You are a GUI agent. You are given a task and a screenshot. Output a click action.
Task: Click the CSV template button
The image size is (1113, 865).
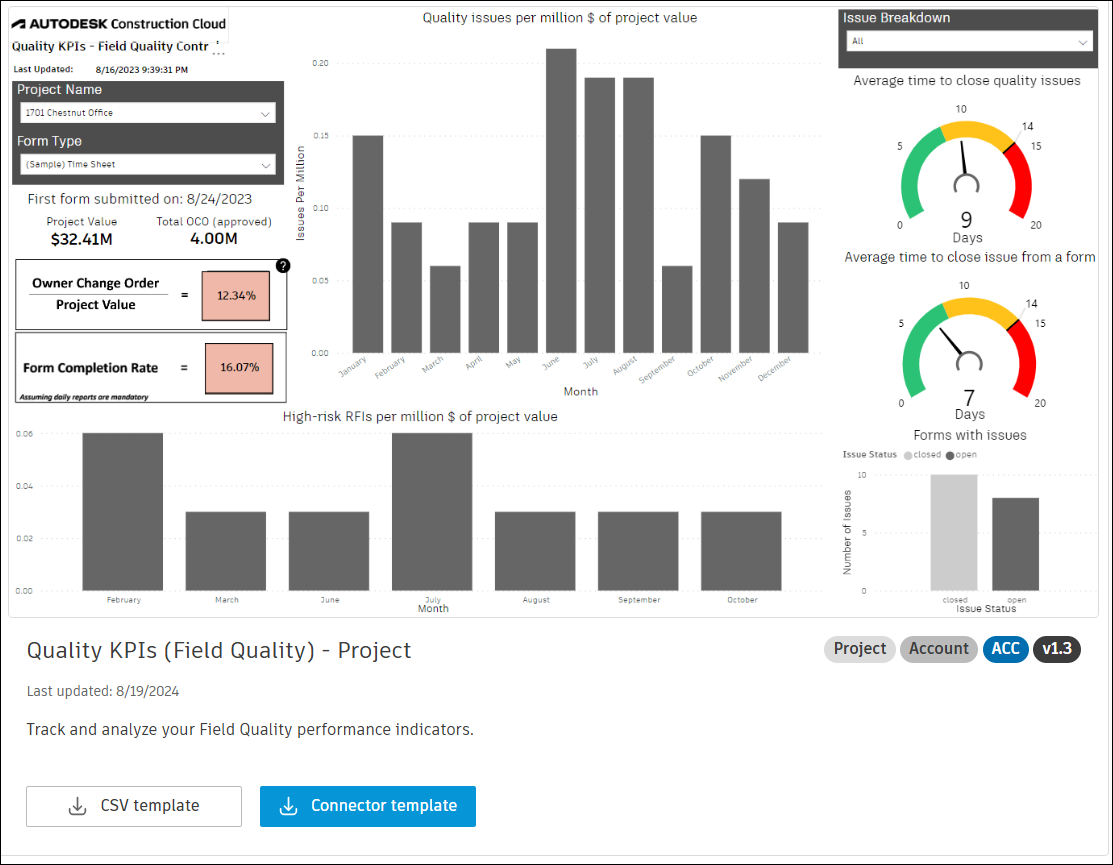point(134,806)
